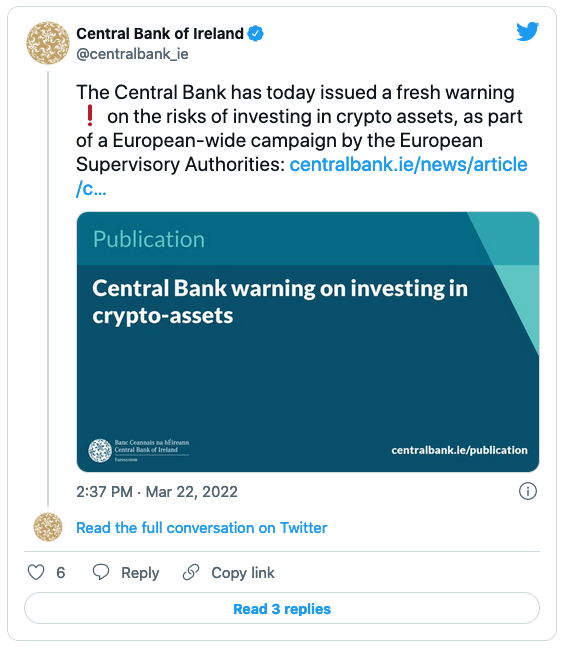Open Central Bank of Ireland profile avatar
Screen dimensions: 563x649
click(48, 43)
